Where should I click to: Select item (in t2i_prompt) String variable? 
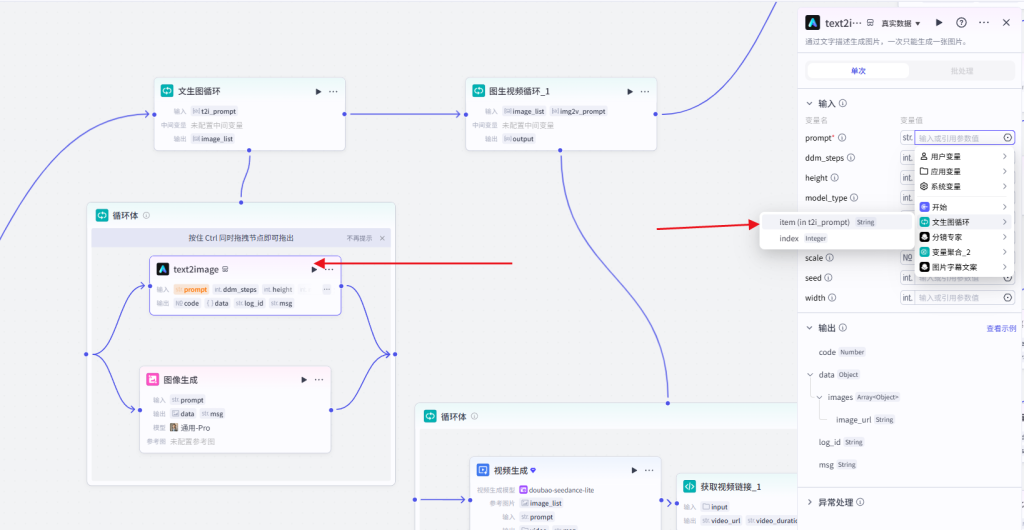[837, 222]
